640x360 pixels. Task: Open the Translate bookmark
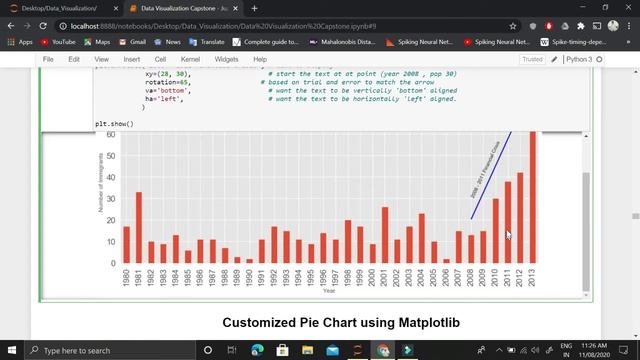point(207,42)
